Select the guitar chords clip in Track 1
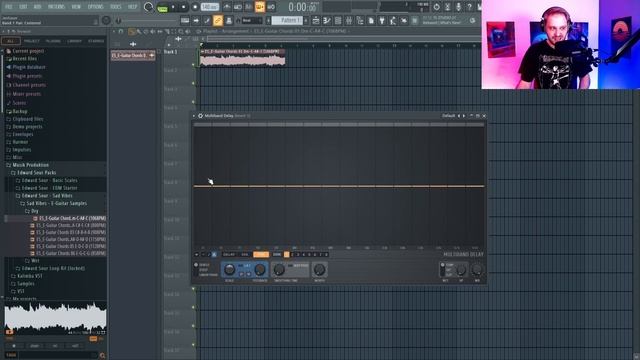 (242, 58)
